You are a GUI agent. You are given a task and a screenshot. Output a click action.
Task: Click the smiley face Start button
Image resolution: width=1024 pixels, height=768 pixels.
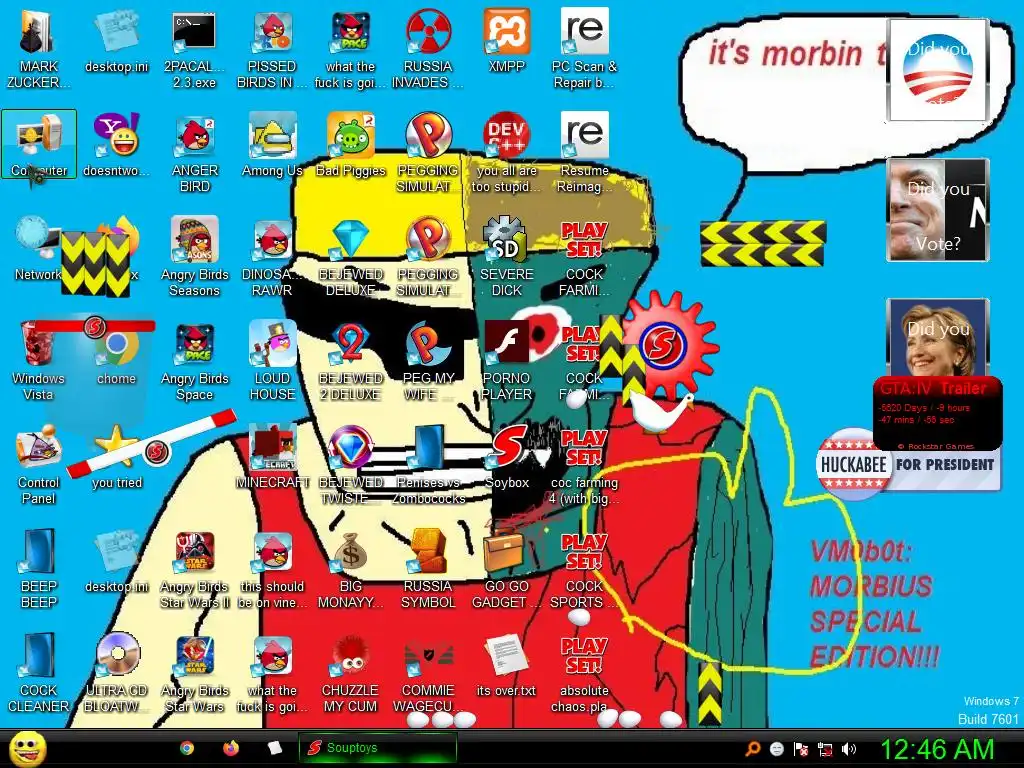point(28,748)
